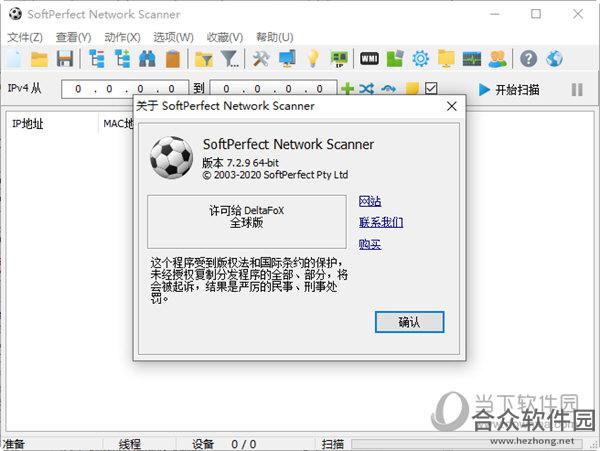Open the 收藏(V) menu
The image size is (600, 451).
[x=225, y=37]
